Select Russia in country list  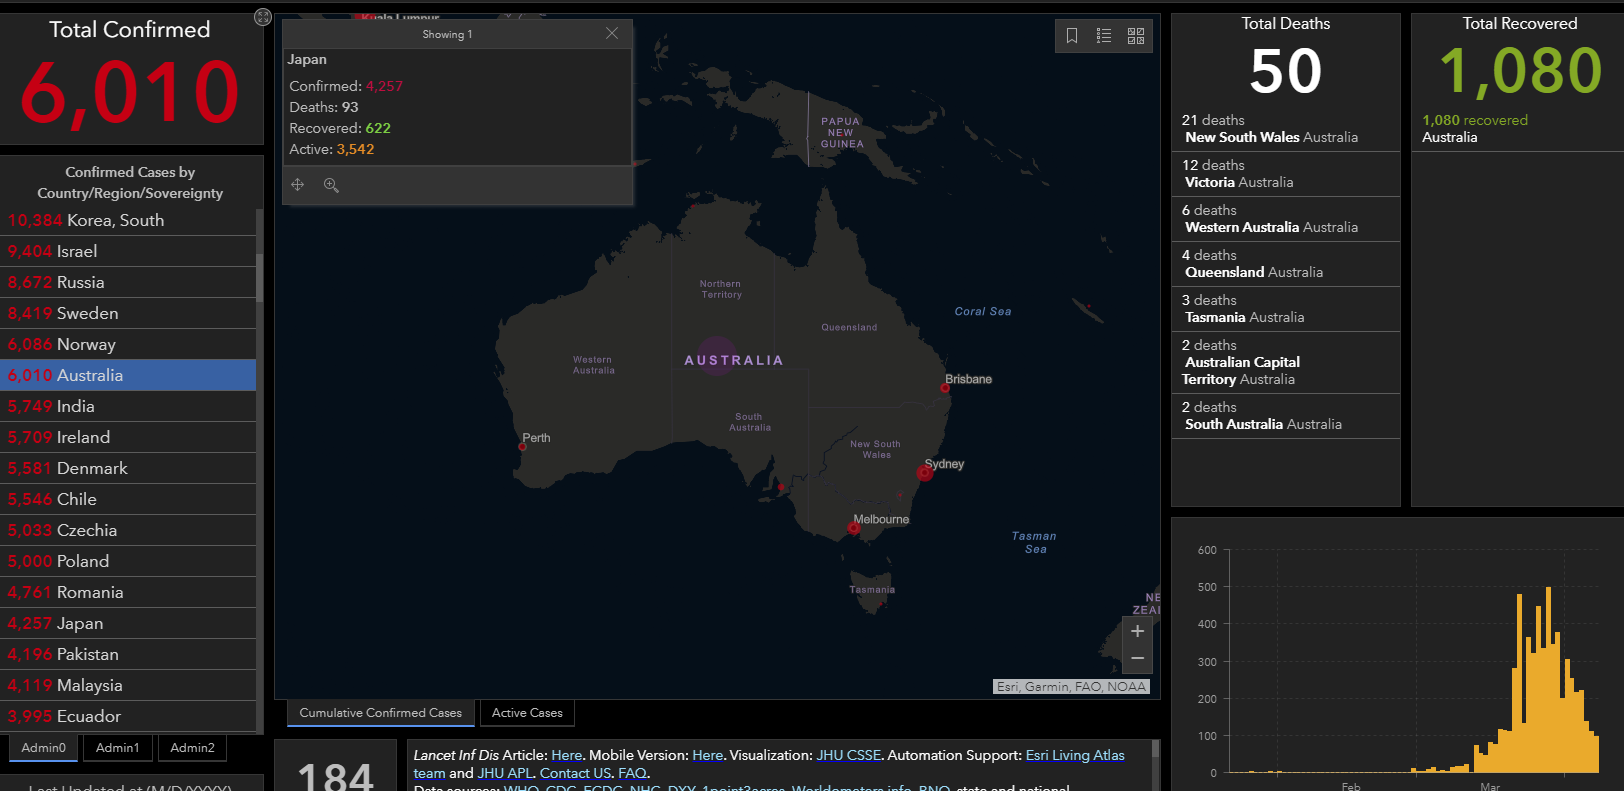(128, 282)
